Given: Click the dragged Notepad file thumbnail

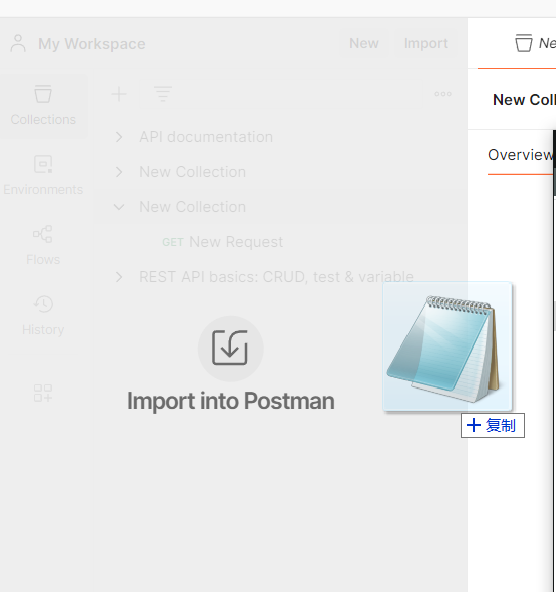Looking at the screenshot, I should click(447, 346).
